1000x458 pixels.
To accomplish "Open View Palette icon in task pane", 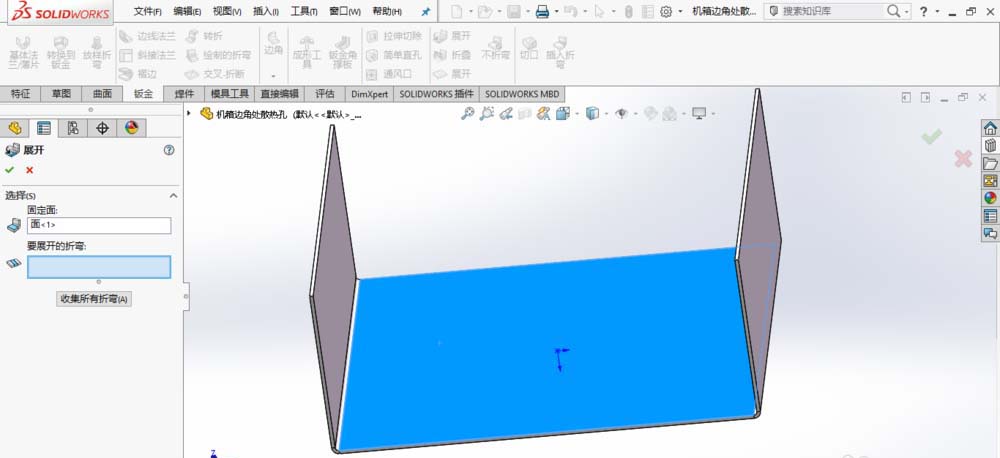I will [x=990, y=181].
